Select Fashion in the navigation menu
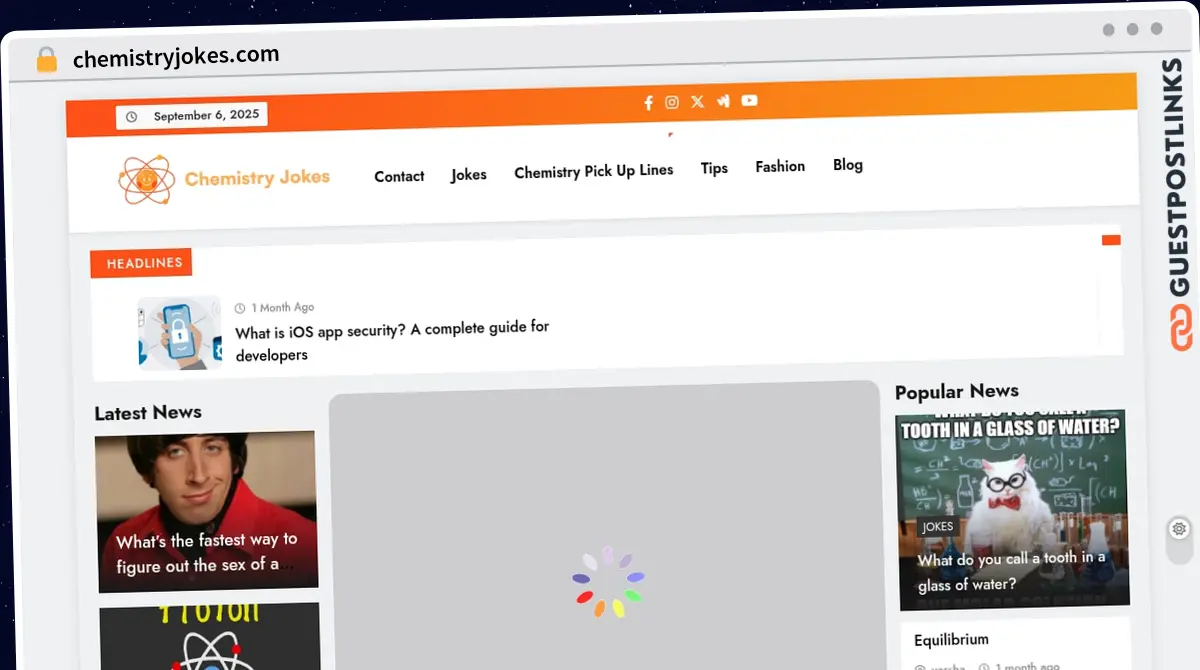This screenshot has width=1200, height=670. [780, 166]
